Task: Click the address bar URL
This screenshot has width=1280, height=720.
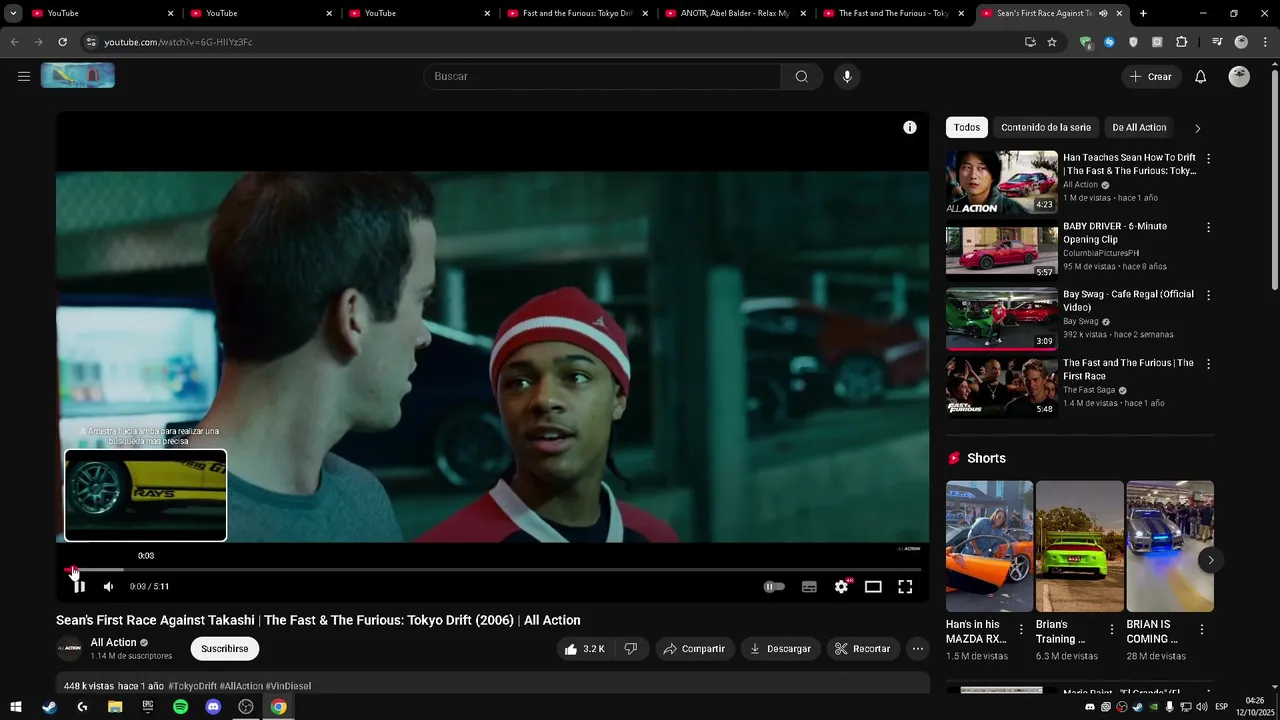Action: click(x=178, y=42)
